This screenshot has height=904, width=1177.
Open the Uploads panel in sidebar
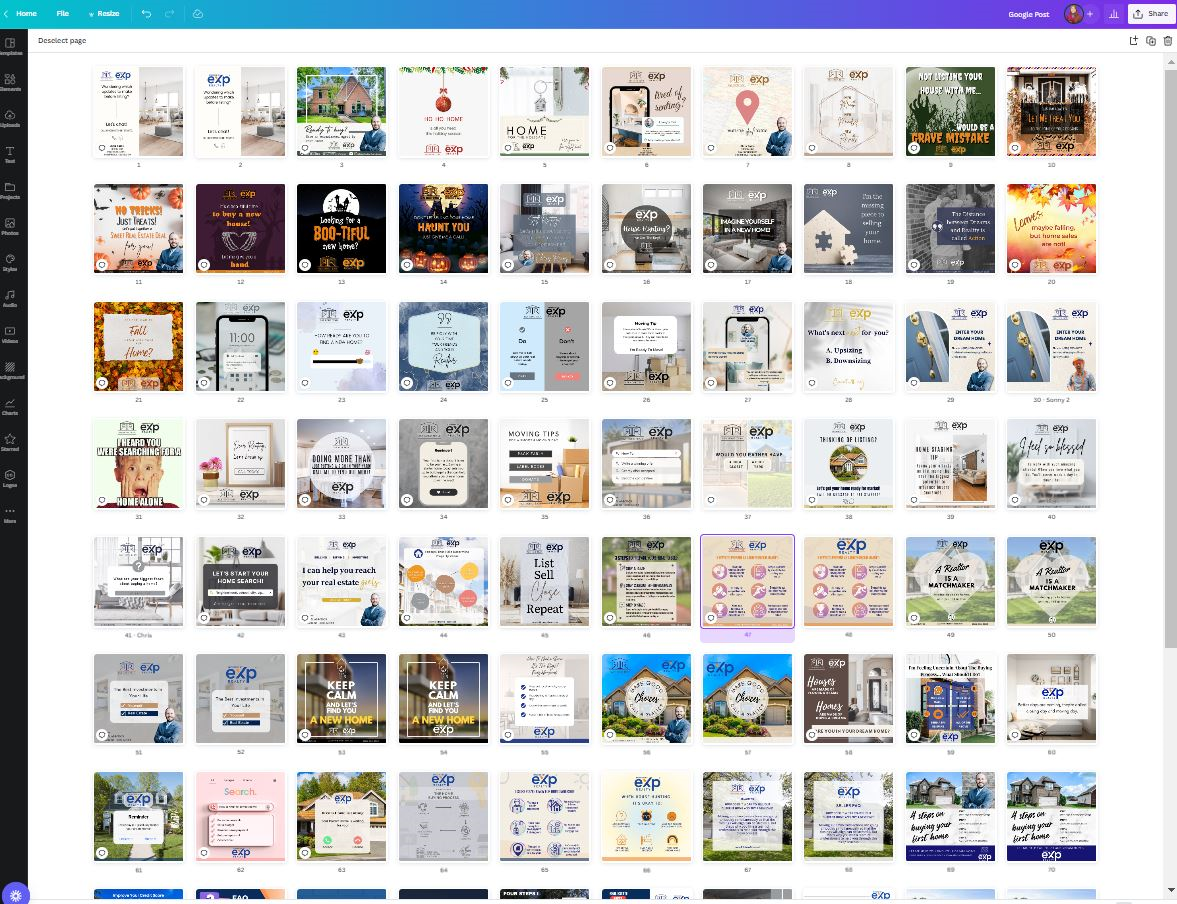point(10,119)
